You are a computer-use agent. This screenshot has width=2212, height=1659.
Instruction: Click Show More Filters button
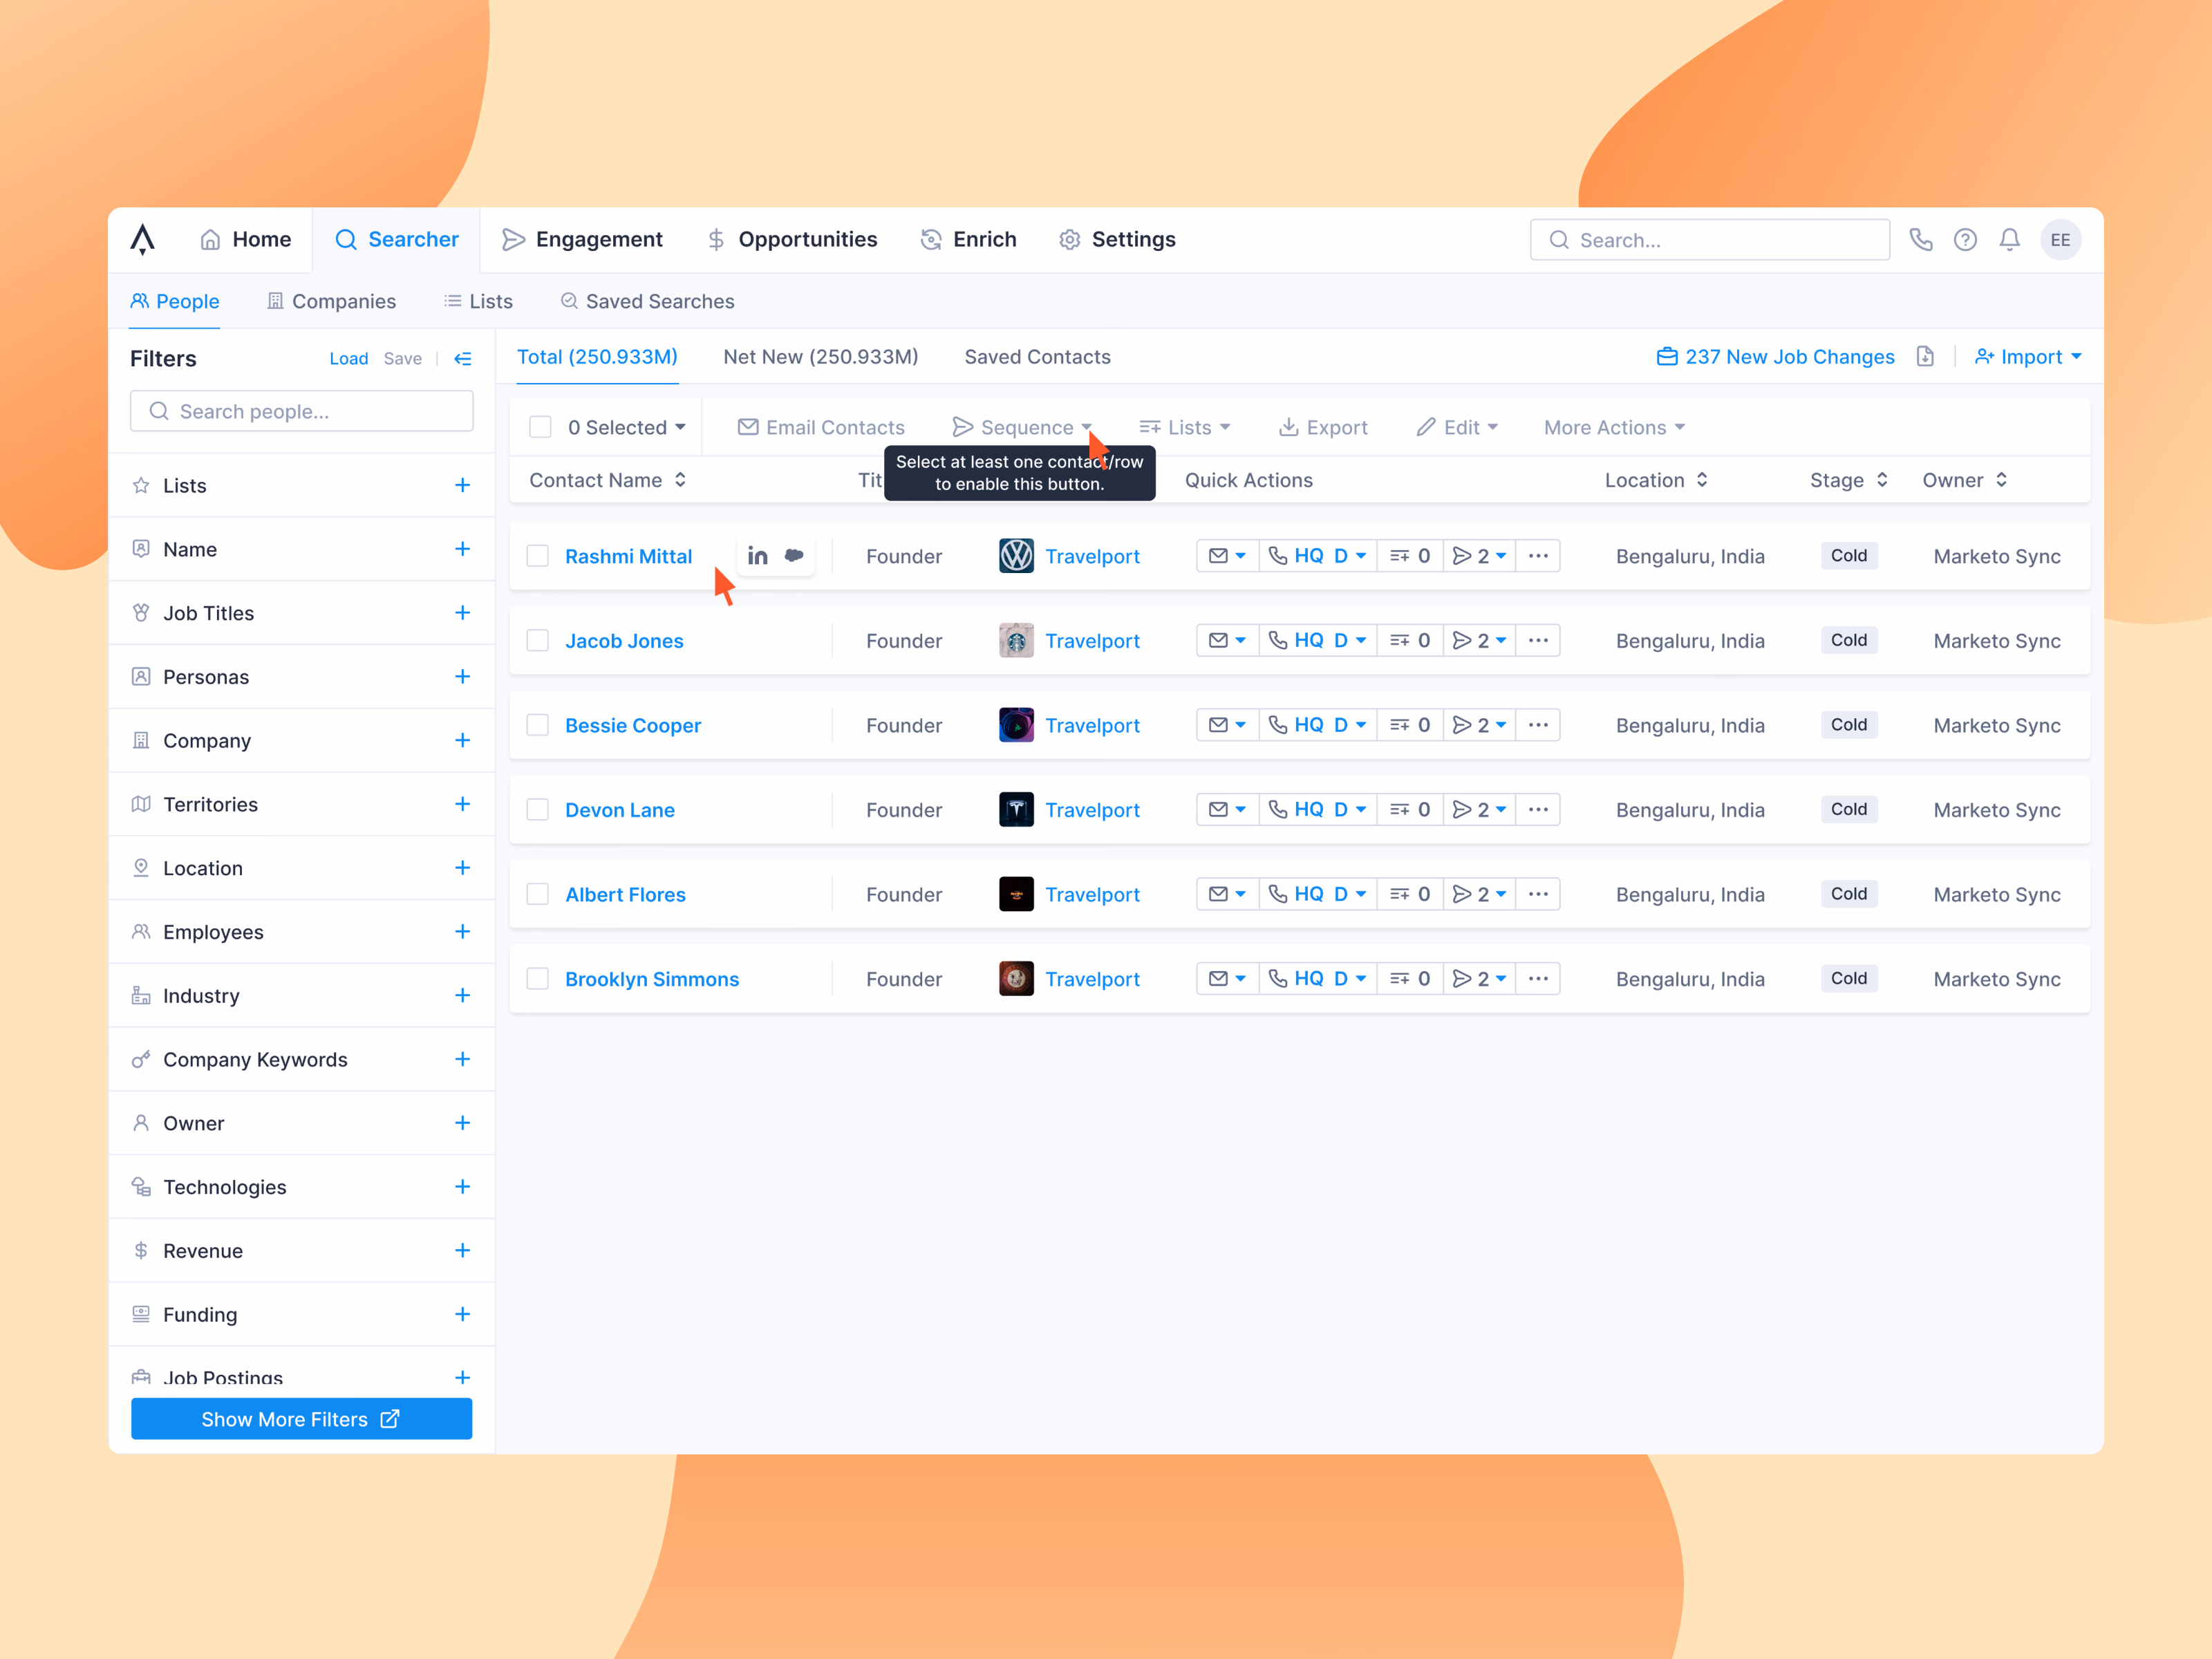click(x=301, y=1420)
